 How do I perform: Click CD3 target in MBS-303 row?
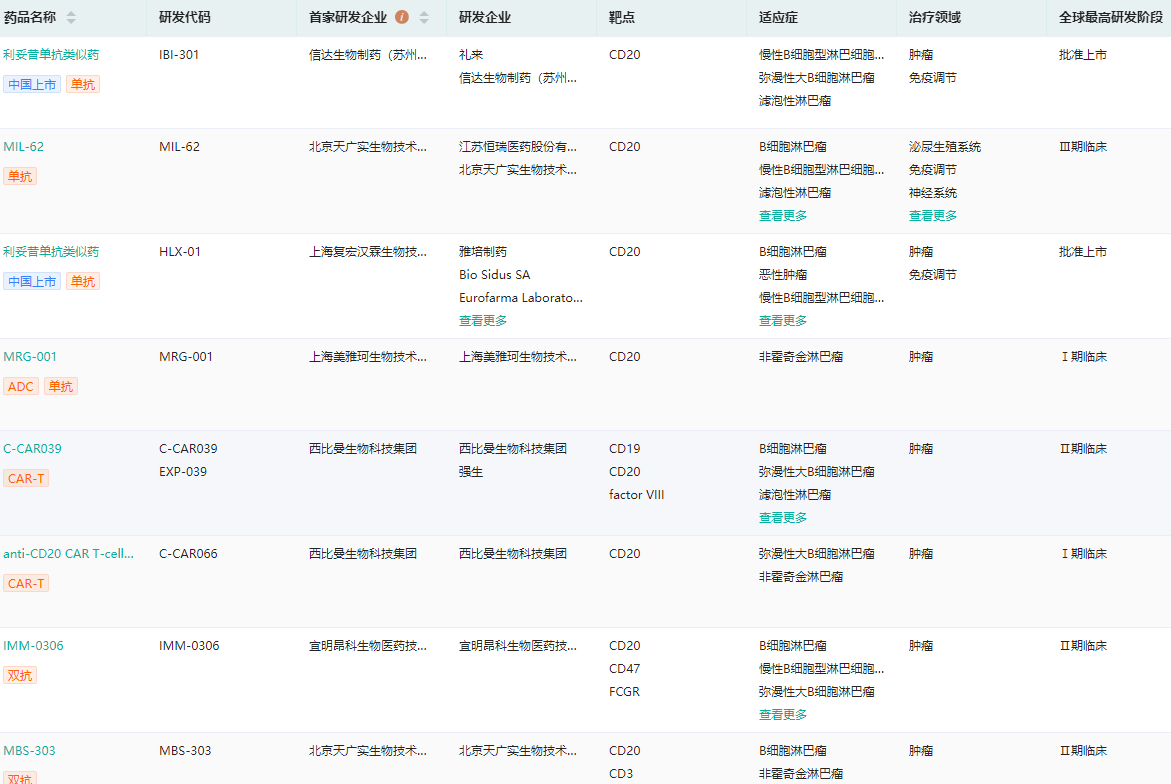pos(621,774)
